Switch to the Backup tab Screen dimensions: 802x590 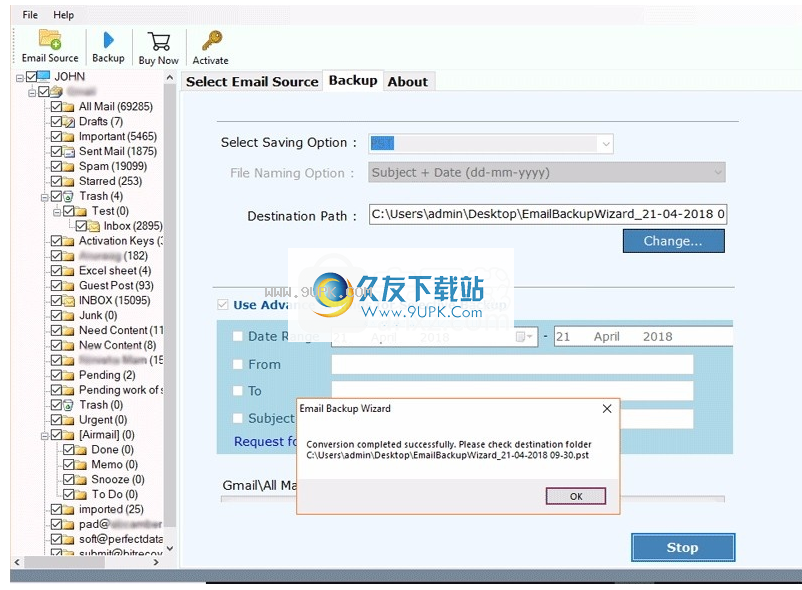point(353,80)
